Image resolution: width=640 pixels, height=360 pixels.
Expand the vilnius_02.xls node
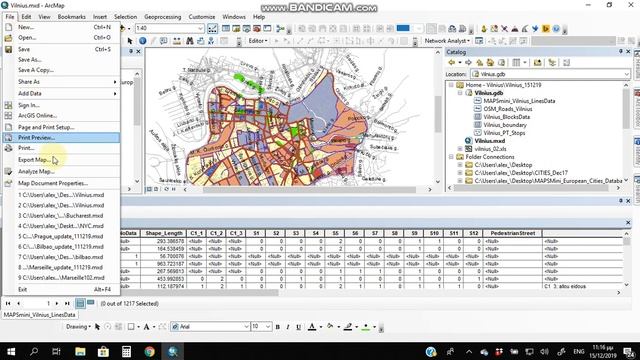click(460, 149)
